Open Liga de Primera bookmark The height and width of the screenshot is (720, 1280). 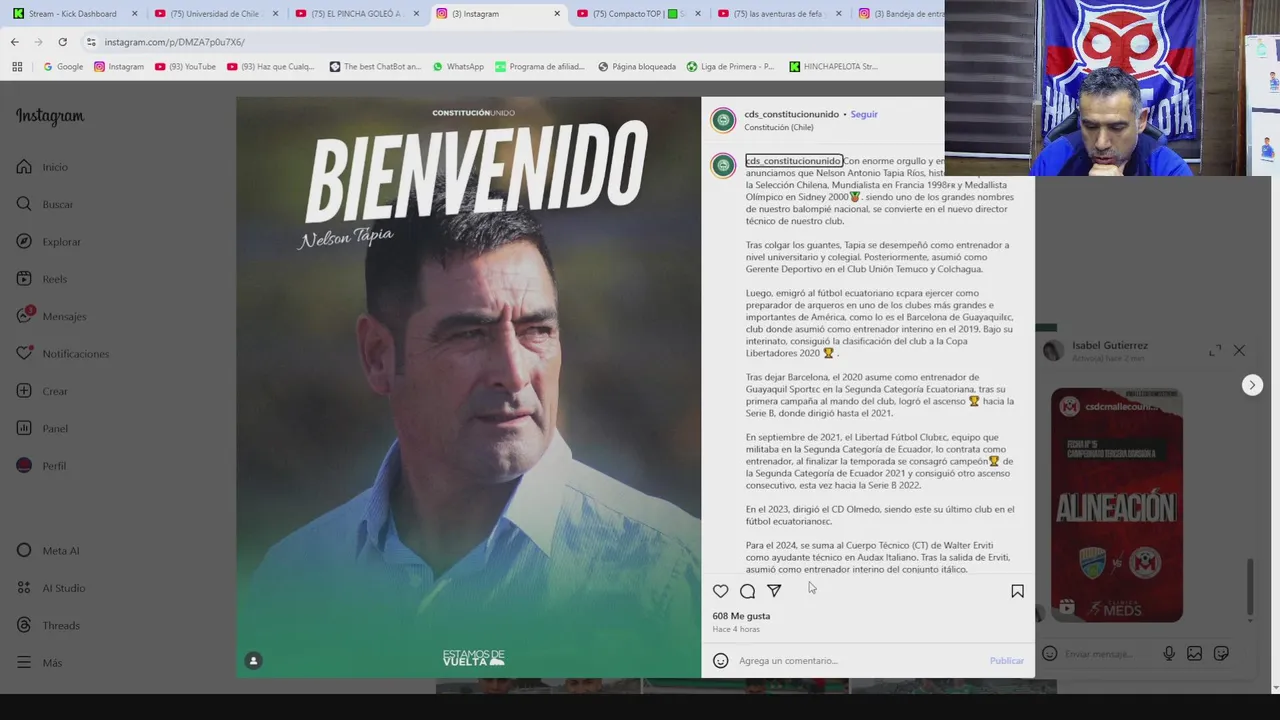click(x=730, y=67)
